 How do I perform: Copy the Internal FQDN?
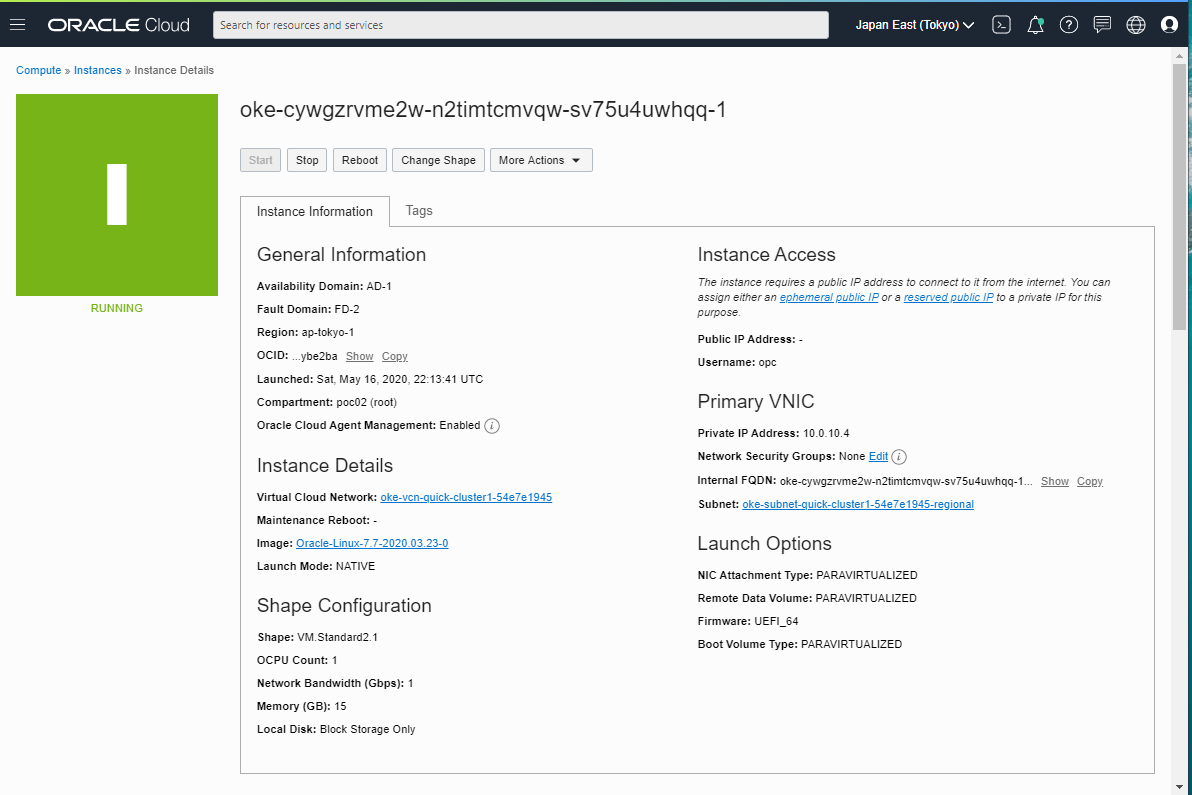[1089, 481]
